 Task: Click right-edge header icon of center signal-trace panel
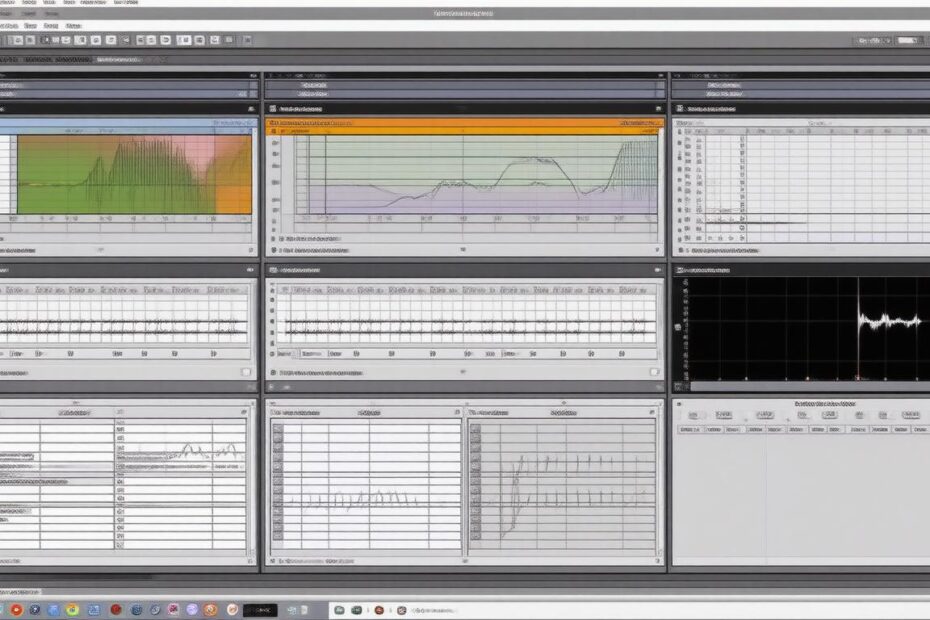(x=657, y=270)
